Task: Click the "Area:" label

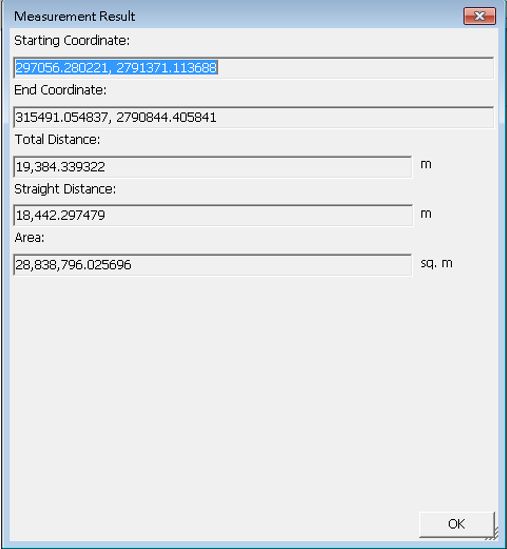Action: click(x=29, y=238)
